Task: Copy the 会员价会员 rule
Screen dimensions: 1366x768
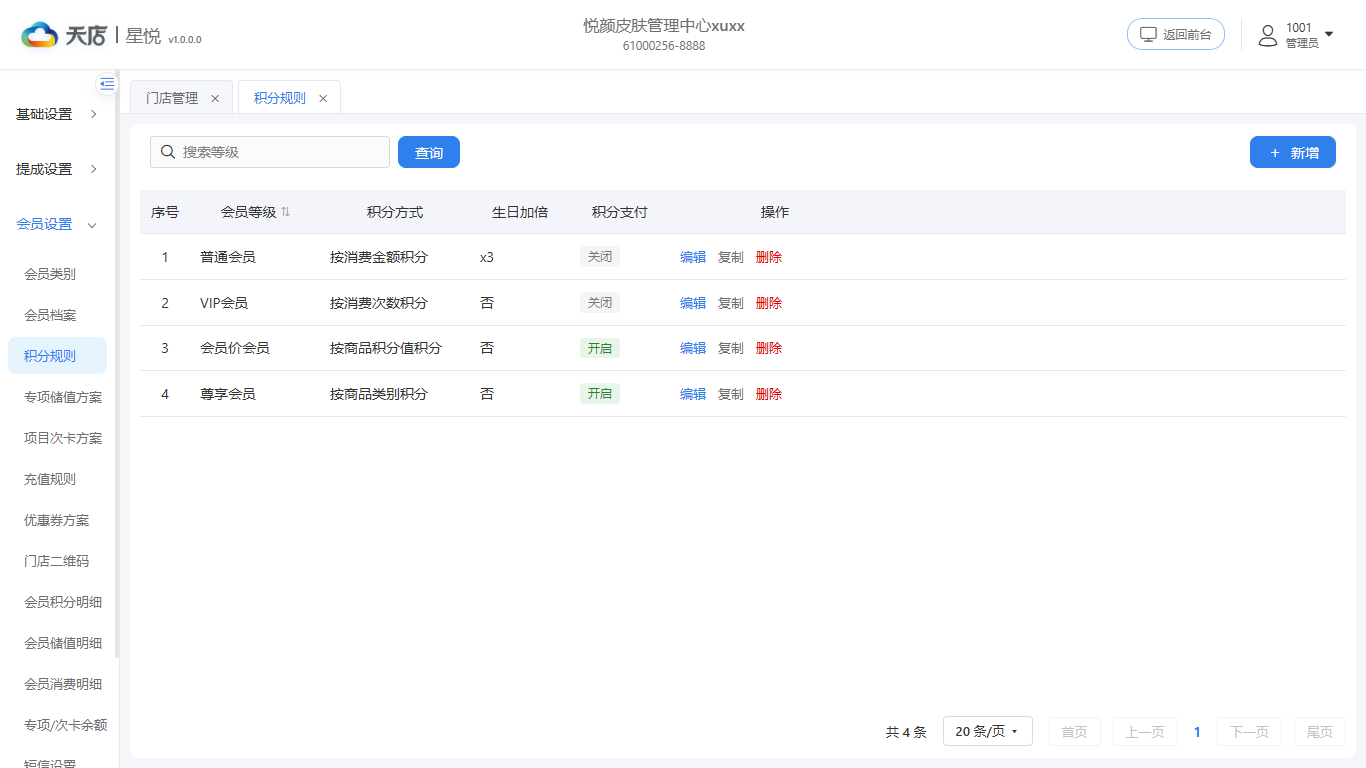Action: 731,348
